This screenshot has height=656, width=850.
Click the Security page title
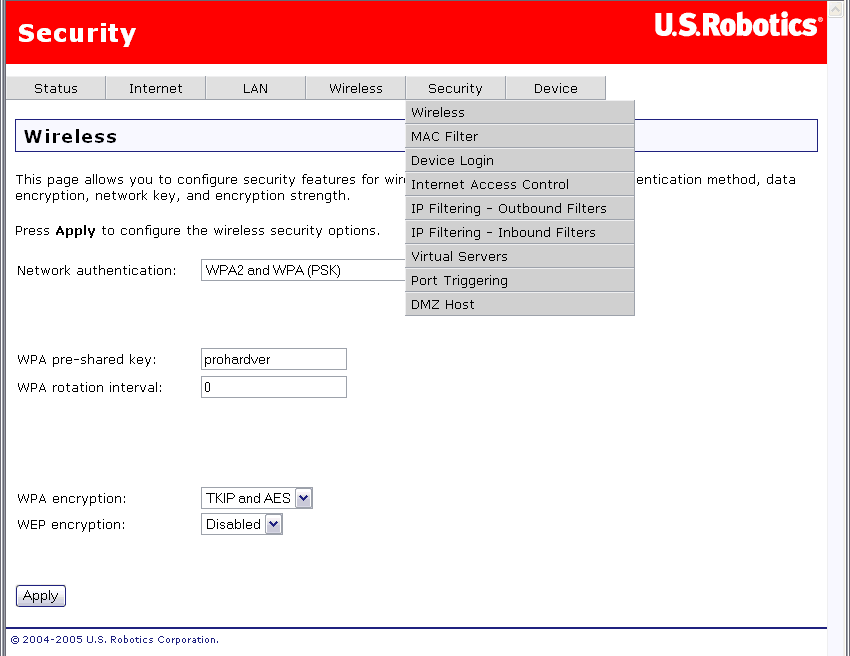tap(77, 33)
